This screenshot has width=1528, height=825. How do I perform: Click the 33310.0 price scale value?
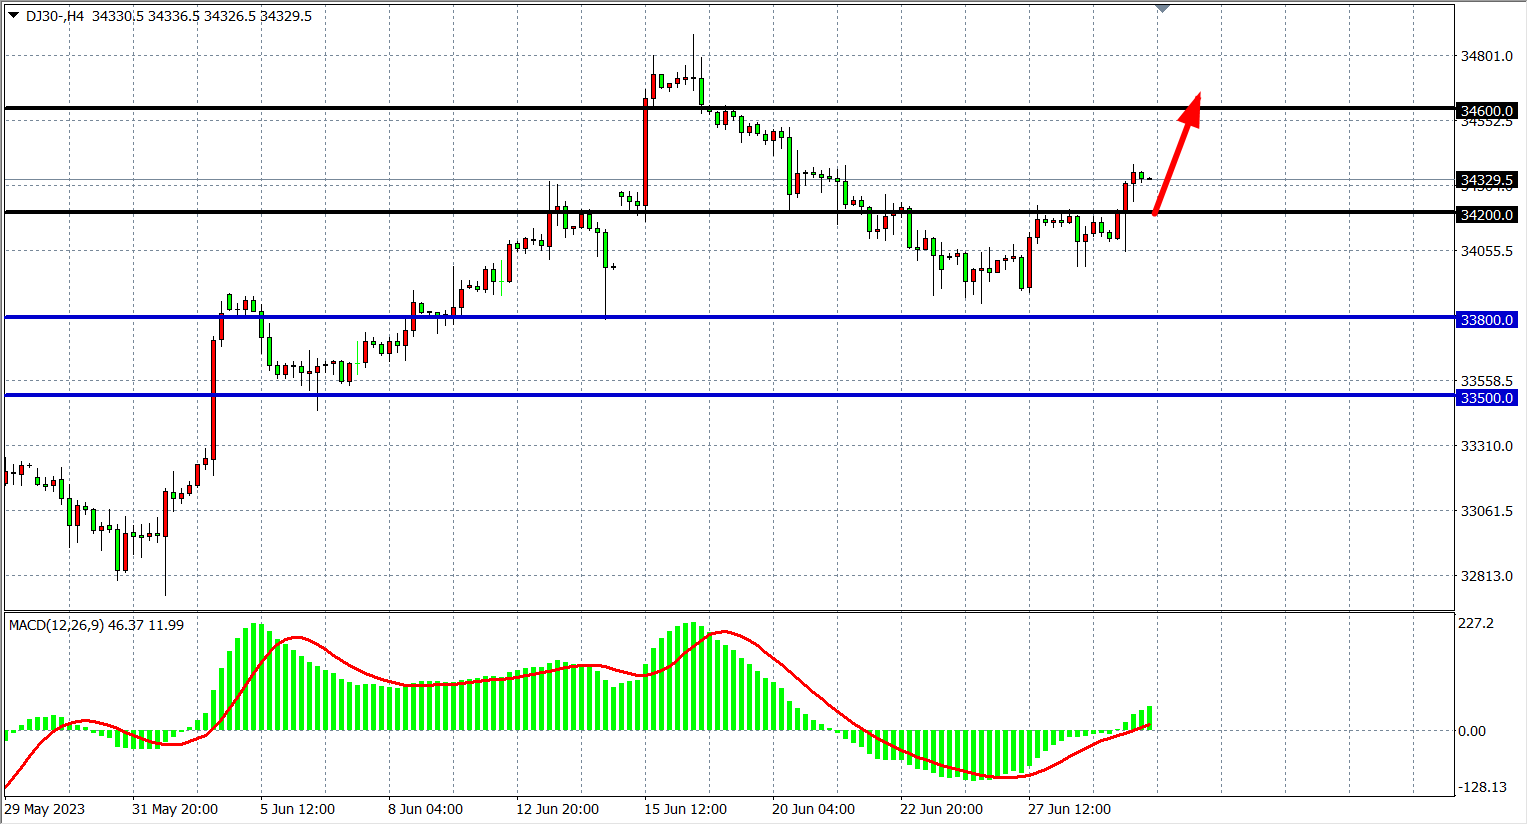point(1487,446)
